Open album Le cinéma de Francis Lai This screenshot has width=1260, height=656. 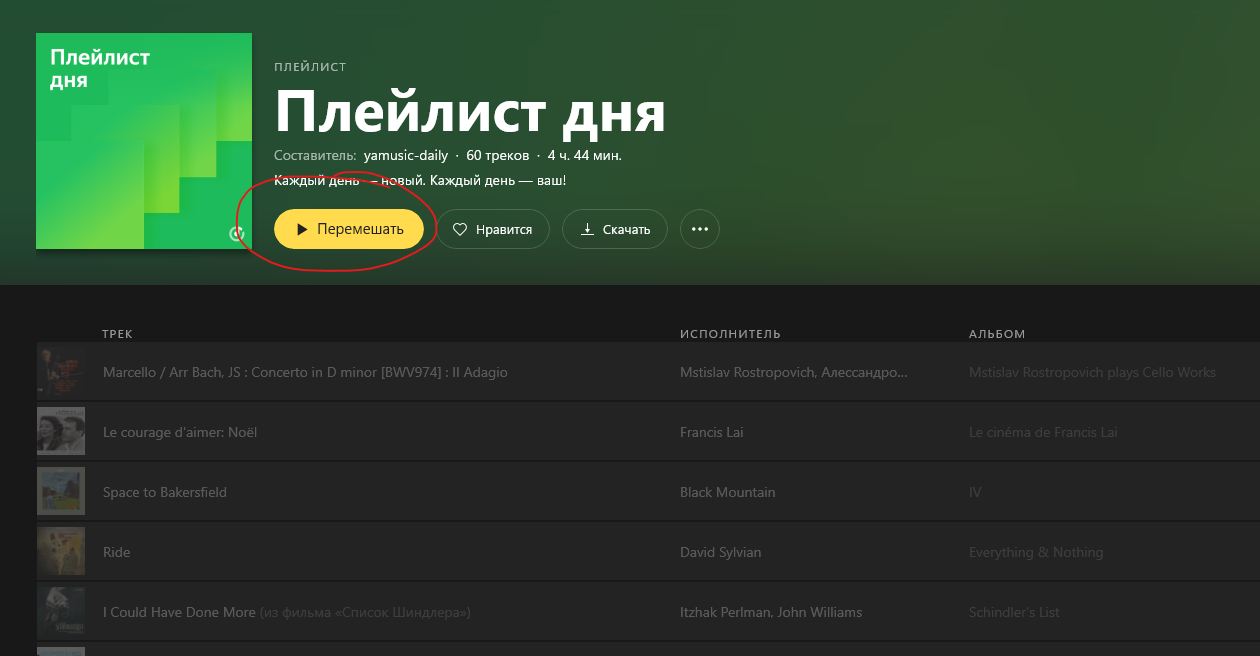1043,432
